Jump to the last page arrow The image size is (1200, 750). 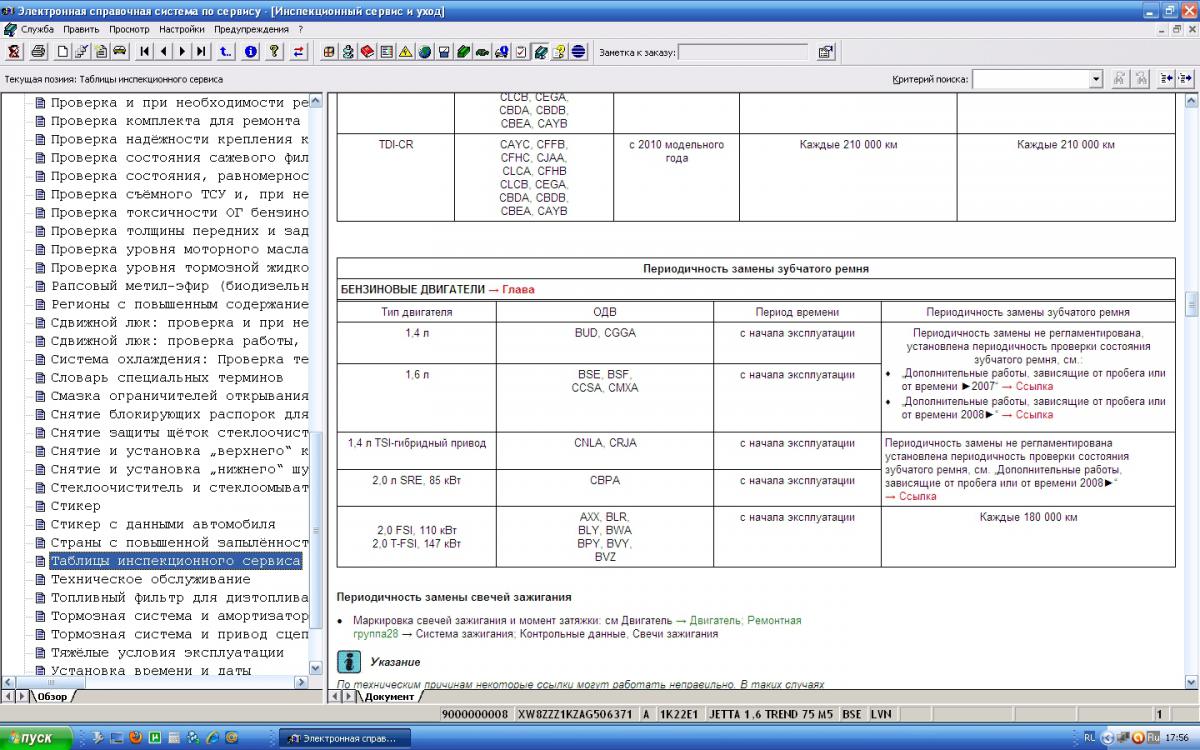point(202,52)
